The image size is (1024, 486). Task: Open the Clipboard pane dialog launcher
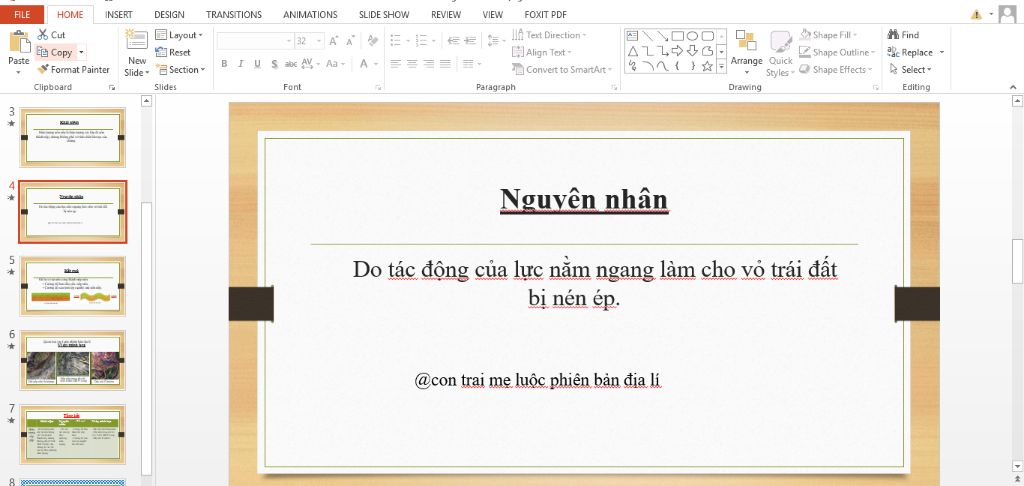pyautogui.click(x=112, y=87)
